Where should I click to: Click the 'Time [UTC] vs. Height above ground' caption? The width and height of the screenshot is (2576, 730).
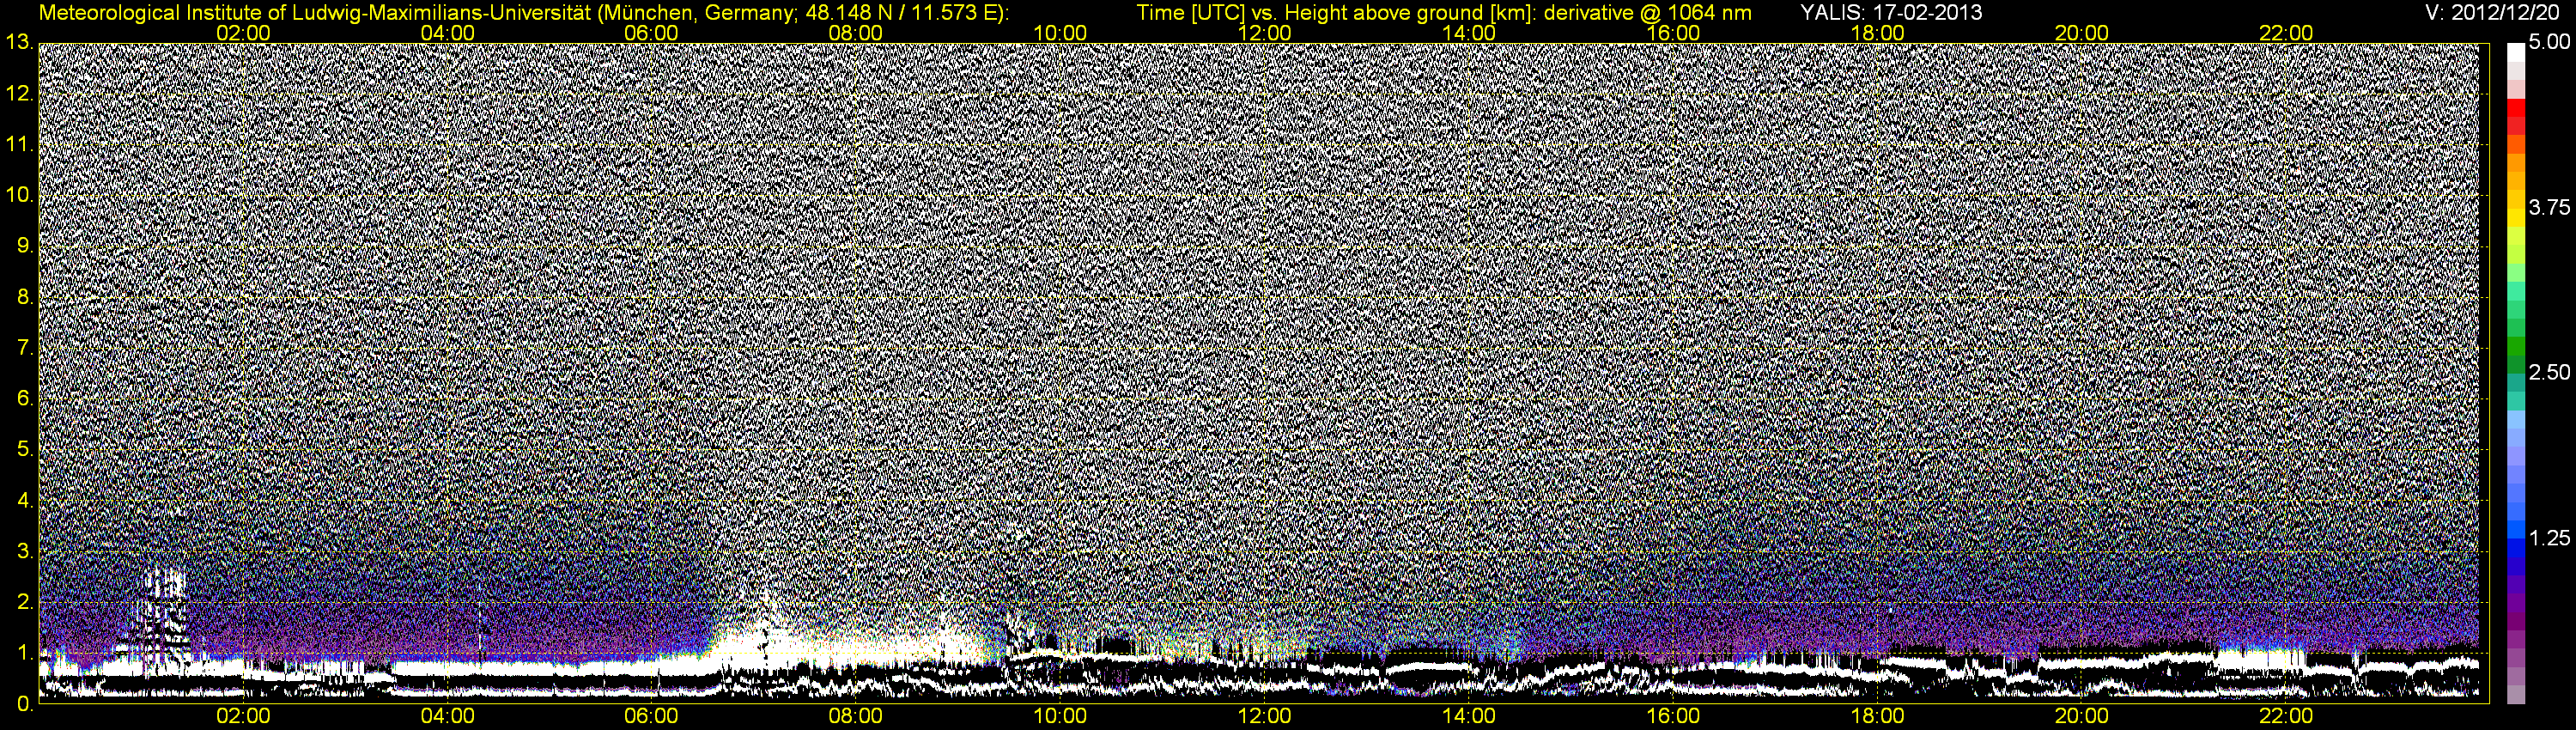pos(1444,13)
